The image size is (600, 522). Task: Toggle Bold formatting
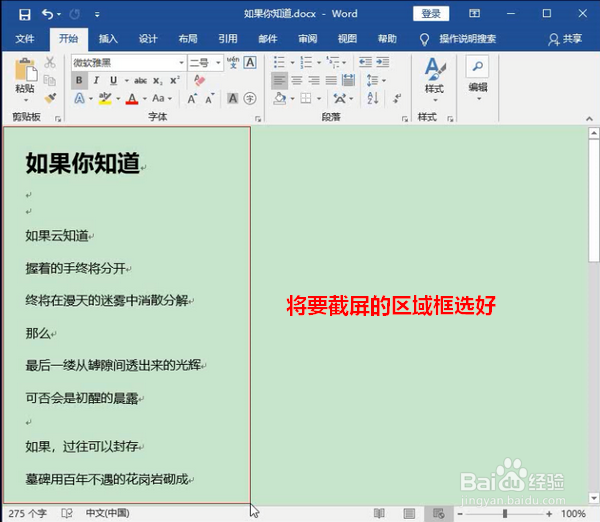[79, 80]
